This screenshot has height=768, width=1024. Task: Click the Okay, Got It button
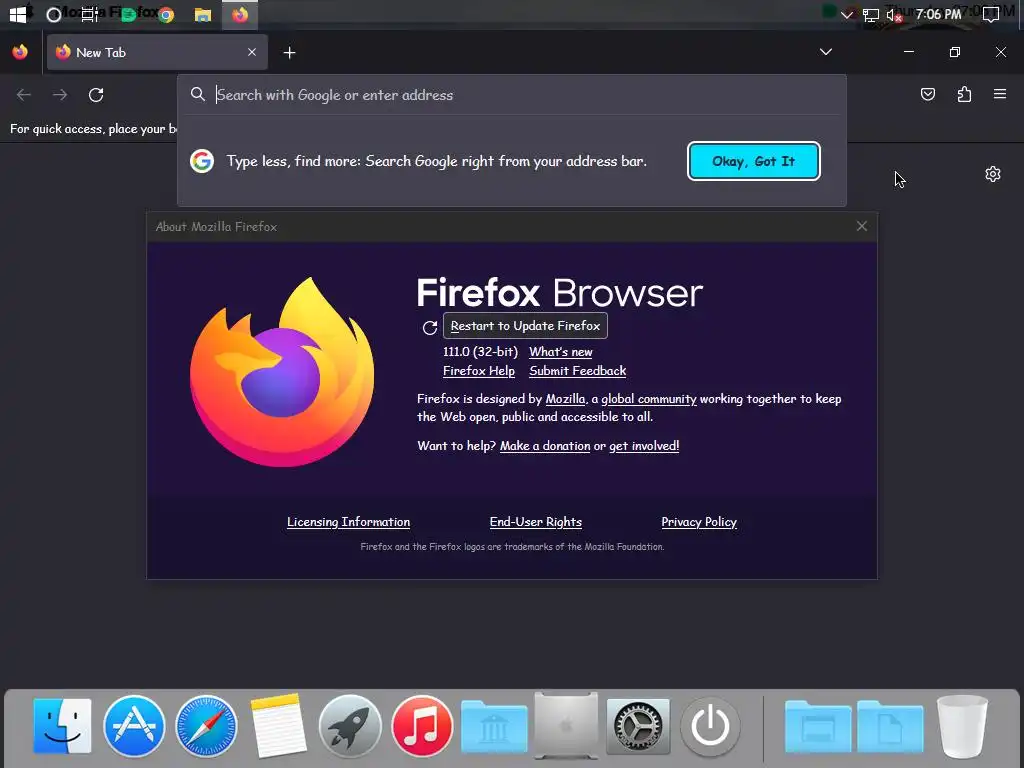click(x=754, y=161)
